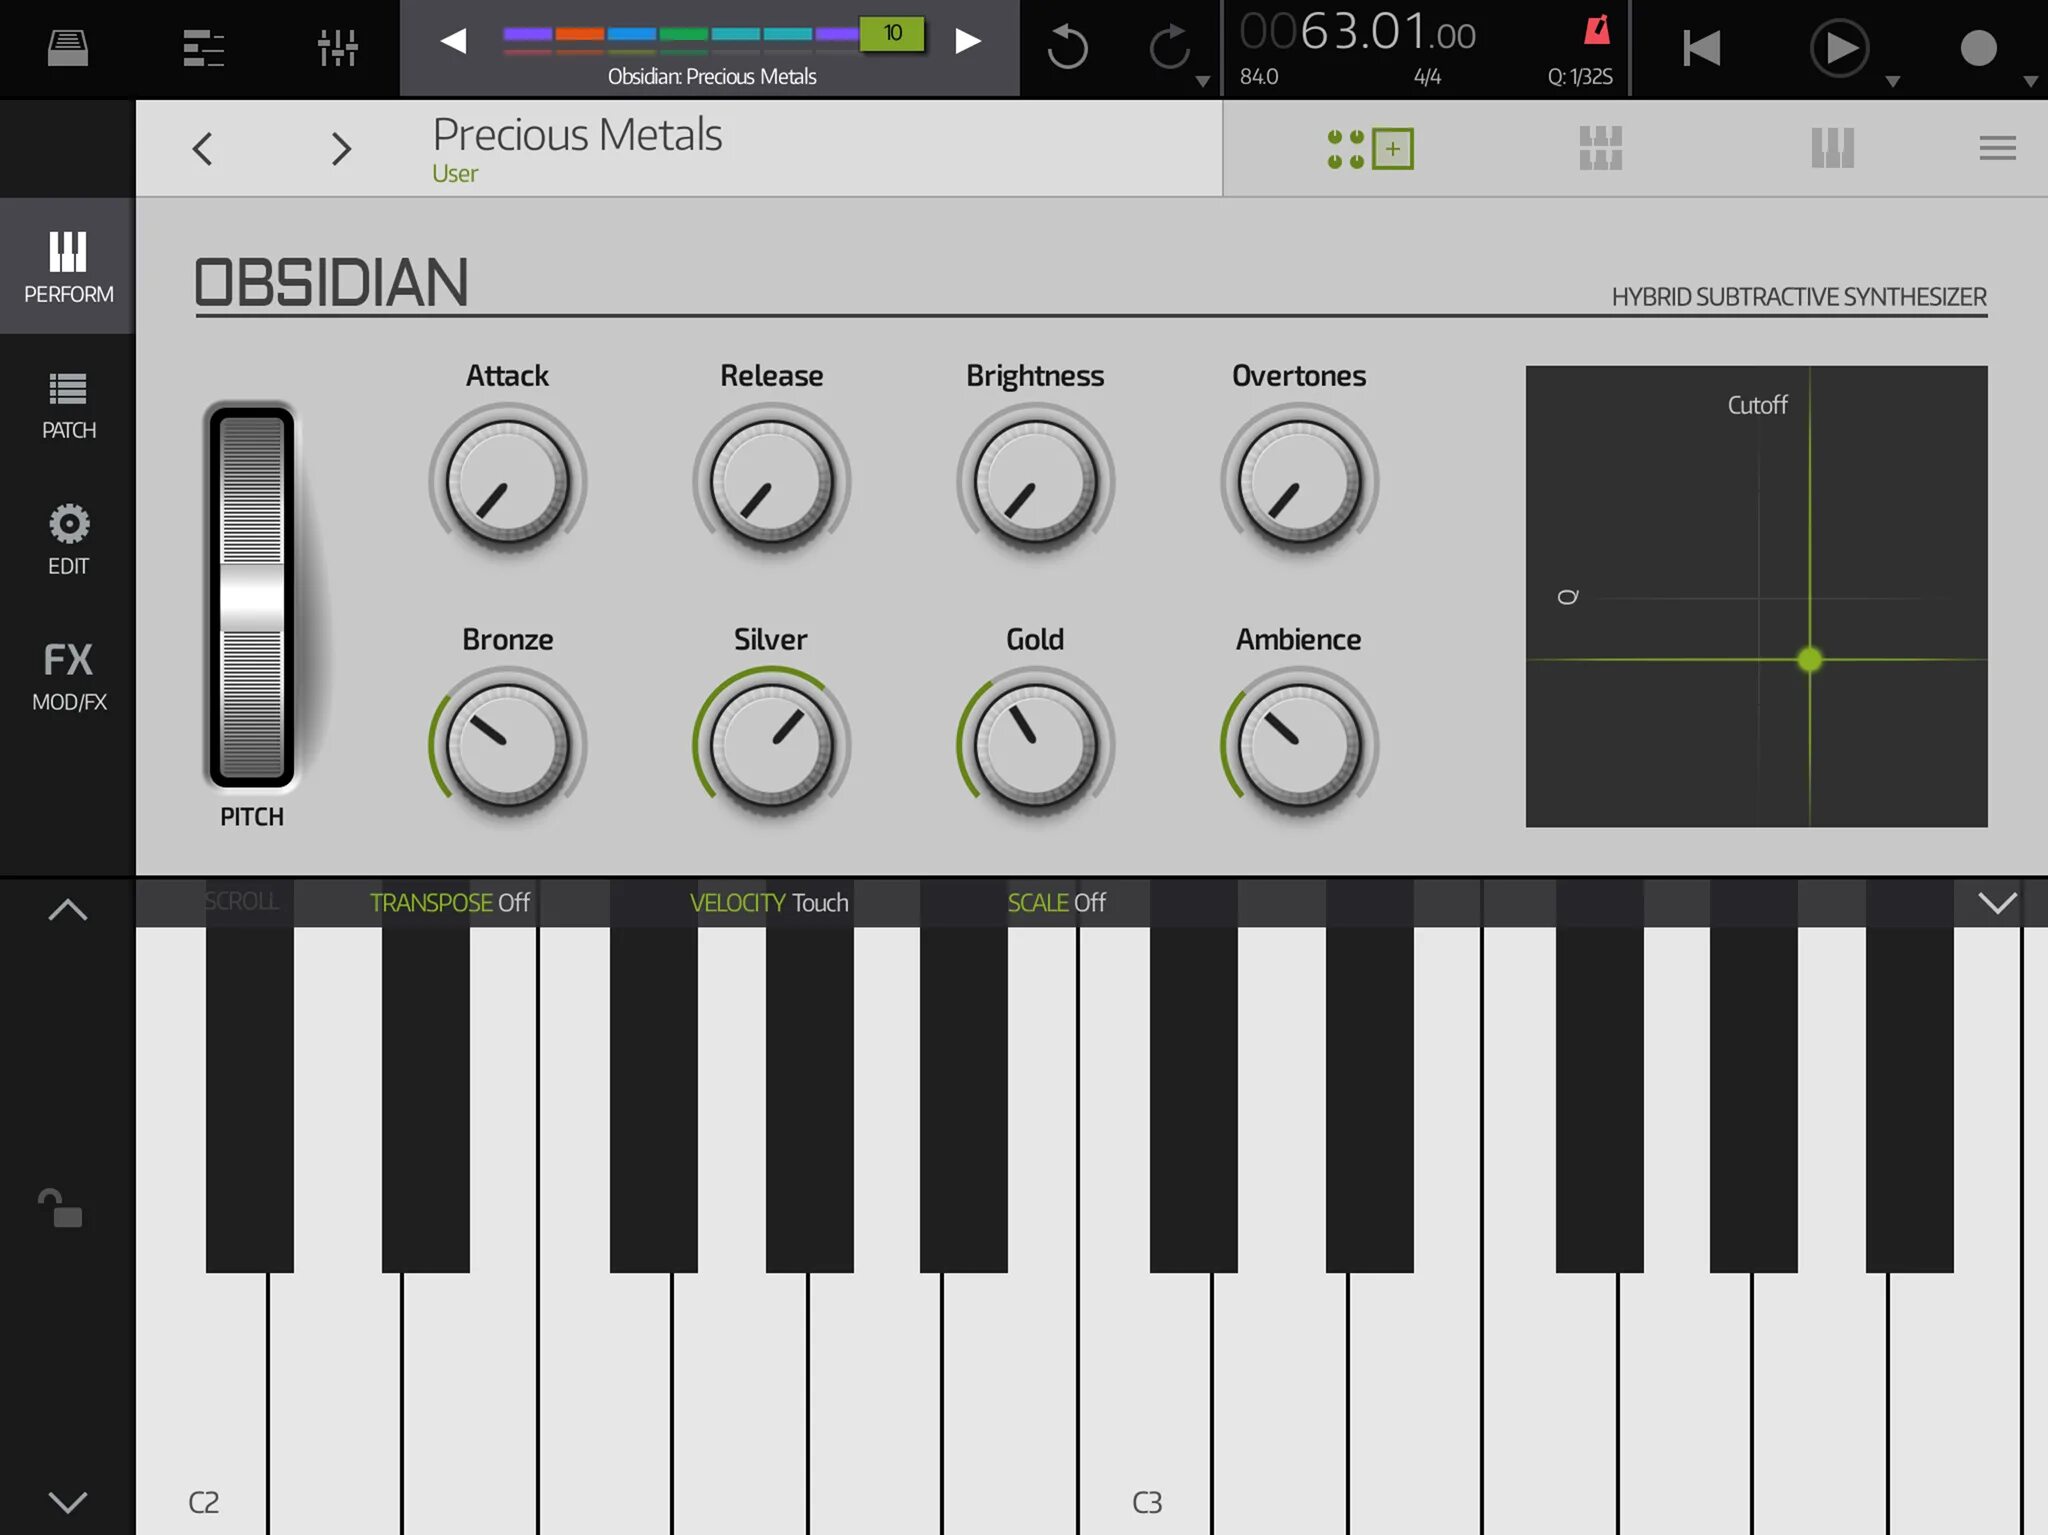Open the song arrangement view icon
The image size is (2048, 1535).
click(x=203, y=47)
